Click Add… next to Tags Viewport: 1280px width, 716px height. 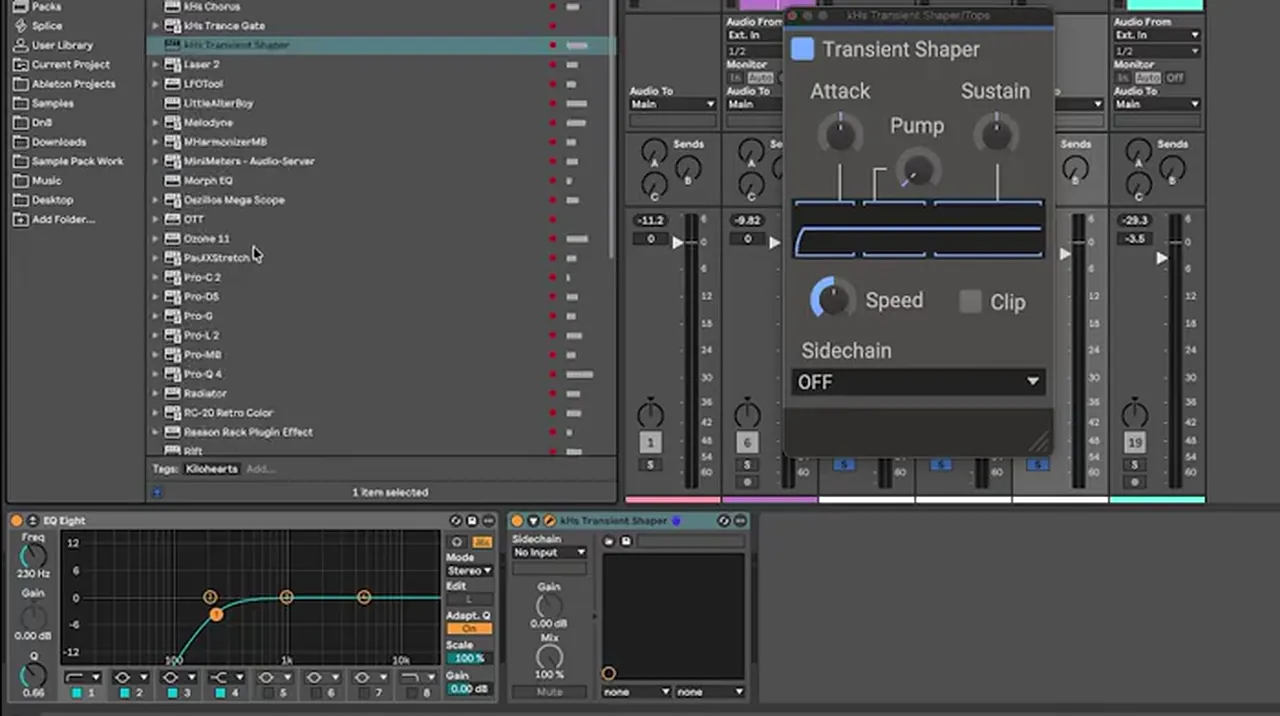pyautogui.click(x=260, y=469)
